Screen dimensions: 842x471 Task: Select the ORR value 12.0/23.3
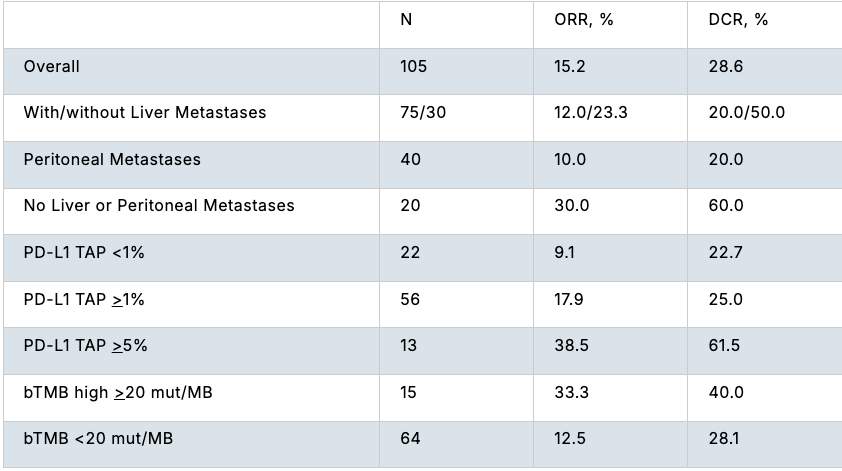[x=590, y=112]
